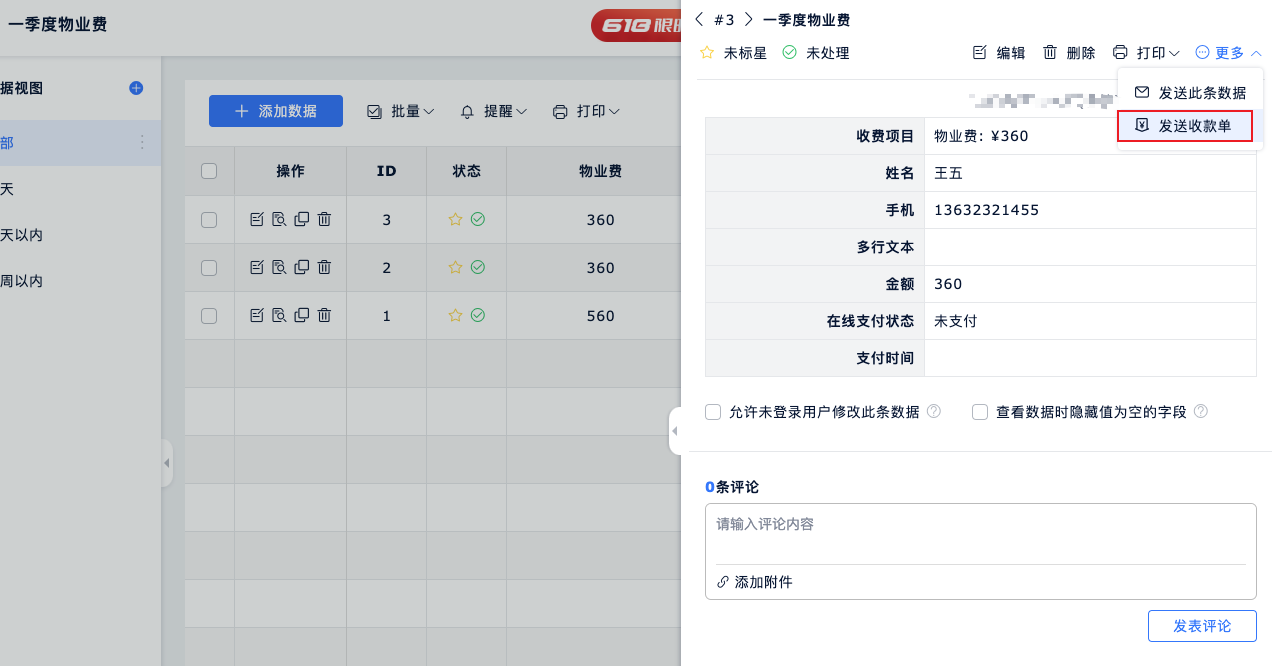Screen dimensions: 1272x666
Task: Go to previous record using left arrow
Action: coord(699,19)
